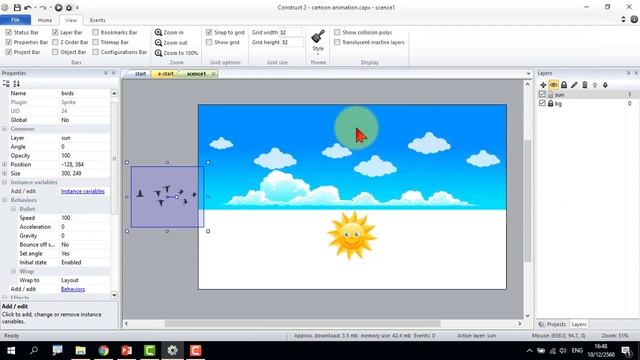Disable Snap to grid checkbox
The height and width of the screenshot is (360, 640).
click(209, 32)
